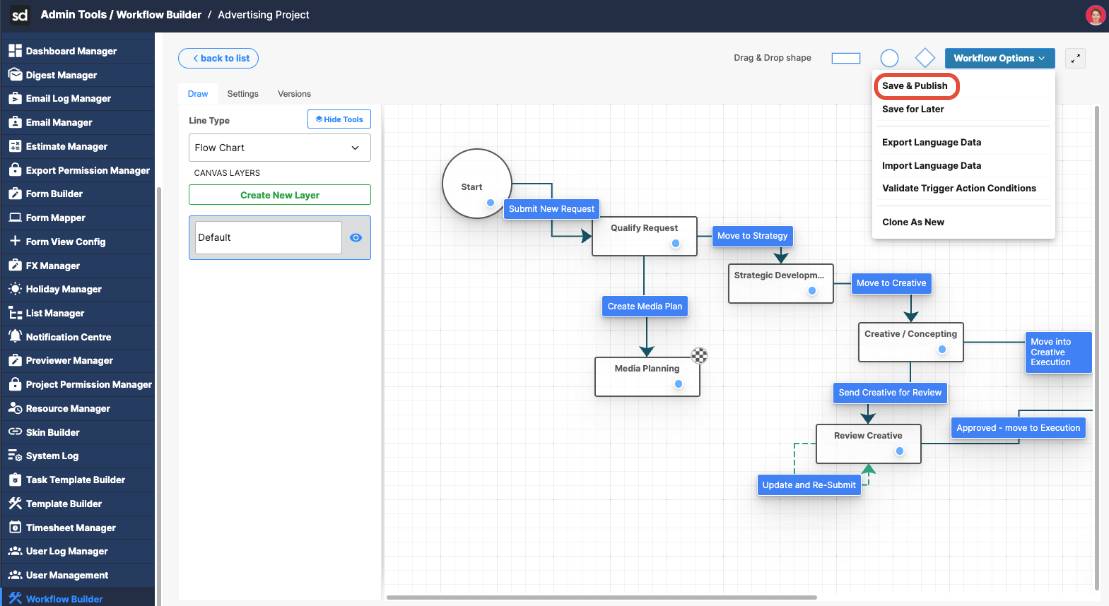Choose Save & Publish from menu
Viewport: 1109px width, 606px height.
tap(915, 86)
